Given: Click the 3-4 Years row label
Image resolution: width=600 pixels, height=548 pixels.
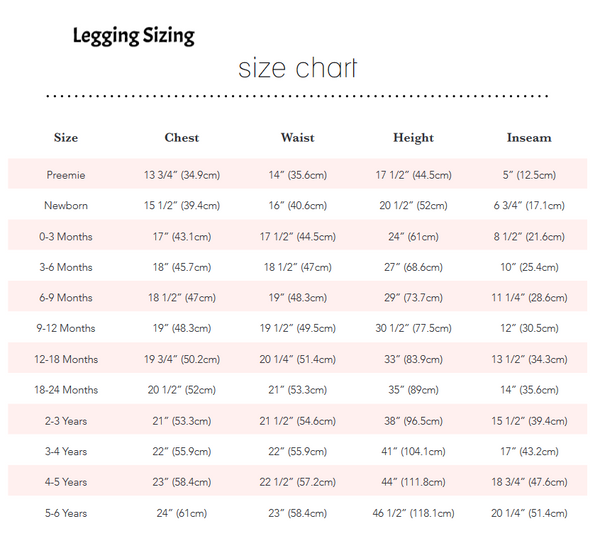Looking at the screenshot, I should tap(66, 452).
